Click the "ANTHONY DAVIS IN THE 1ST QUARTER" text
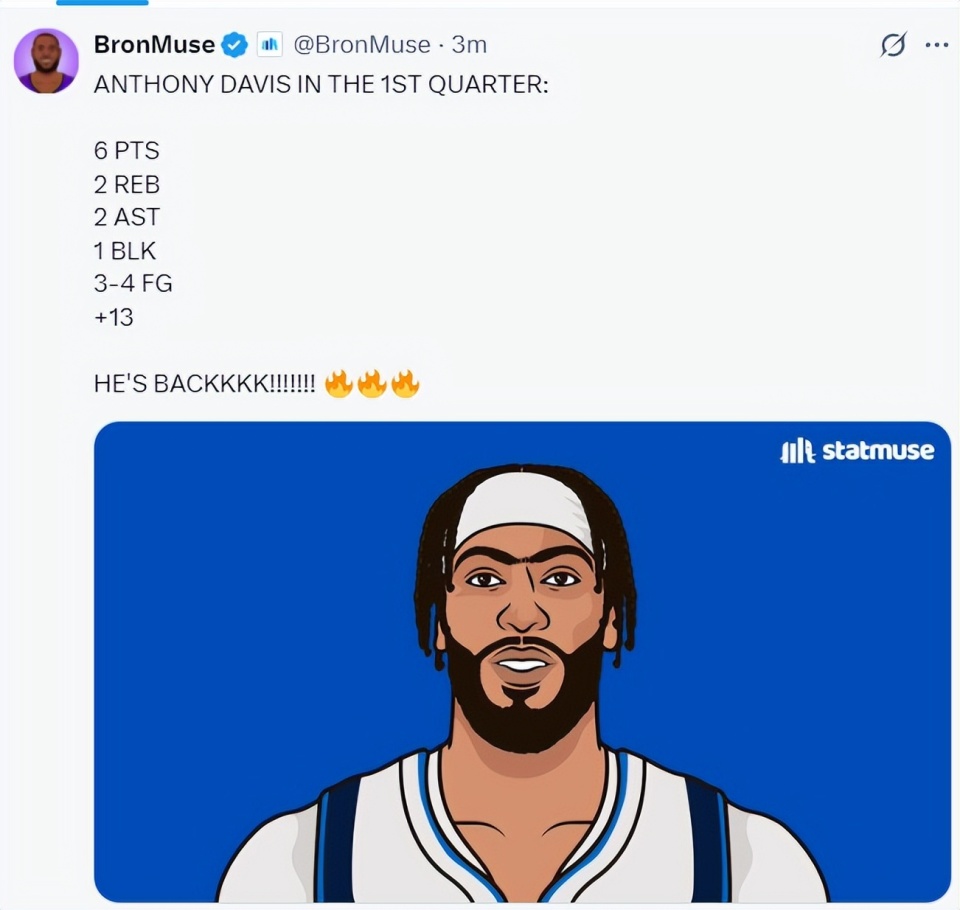 [321, 84]
